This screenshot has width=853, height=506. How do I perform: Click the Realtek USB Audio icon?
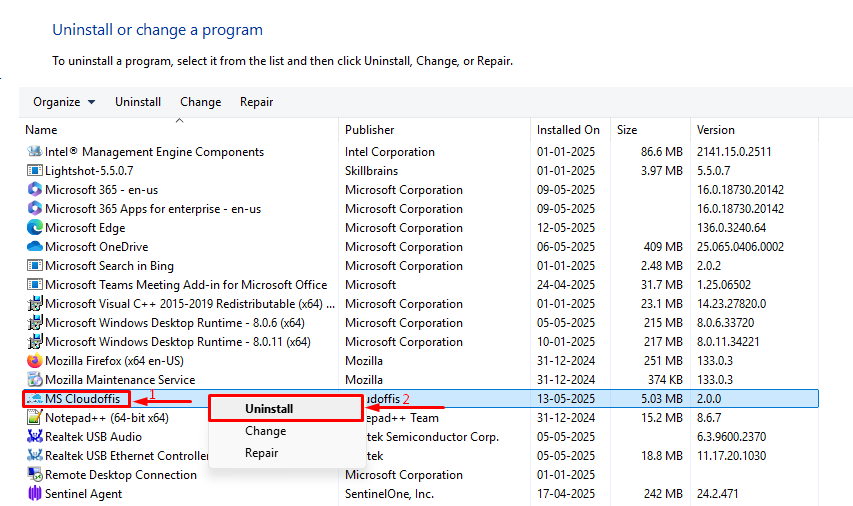click(35, 436)
